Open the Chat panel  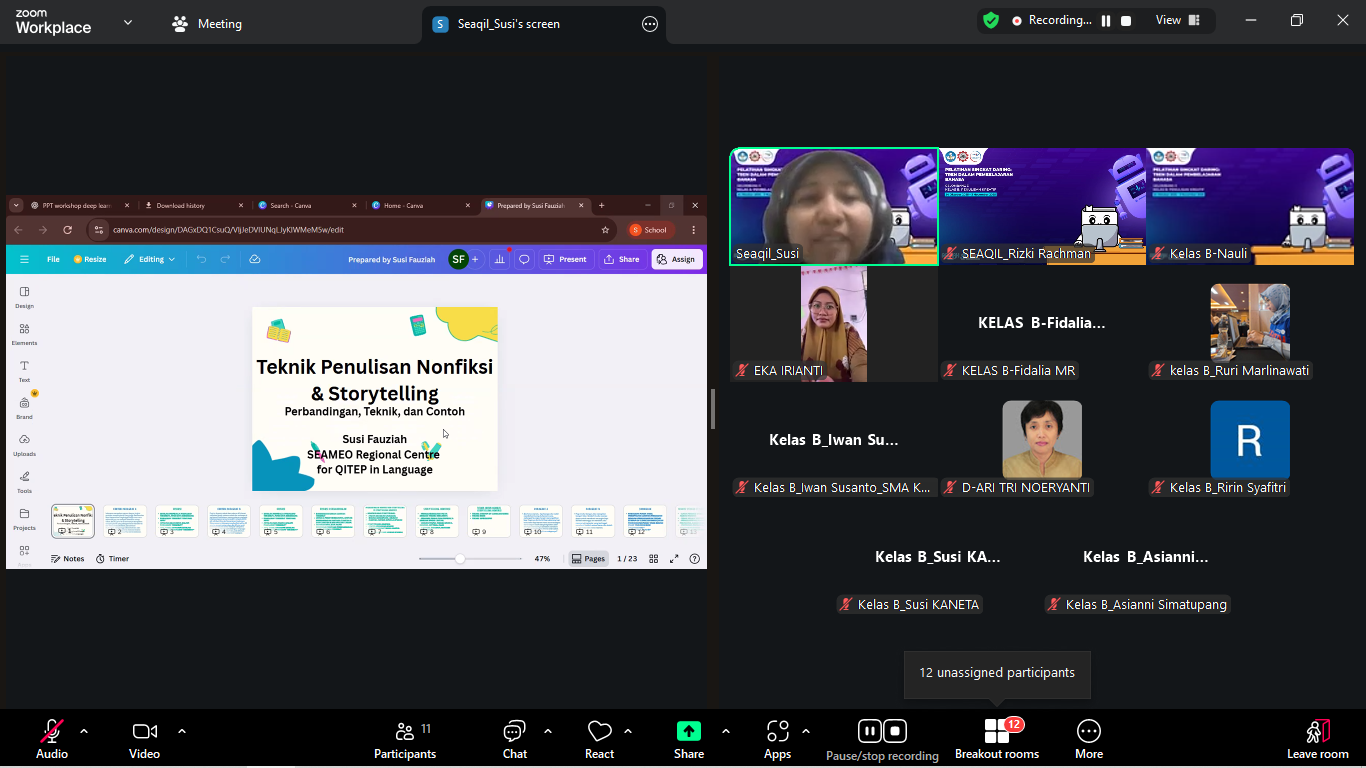pyautogui.click(x=514, y=738)
